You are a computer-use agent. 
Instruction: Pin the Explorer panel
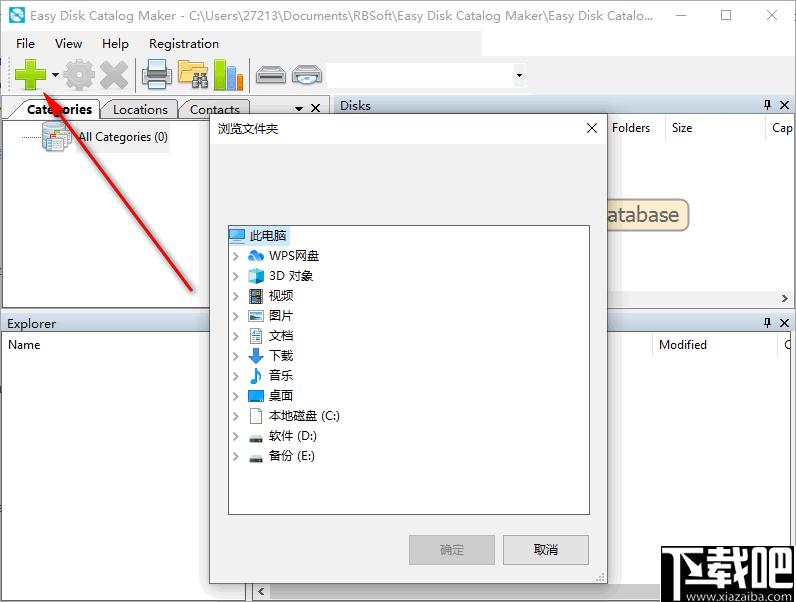click(x=767, y=323)
